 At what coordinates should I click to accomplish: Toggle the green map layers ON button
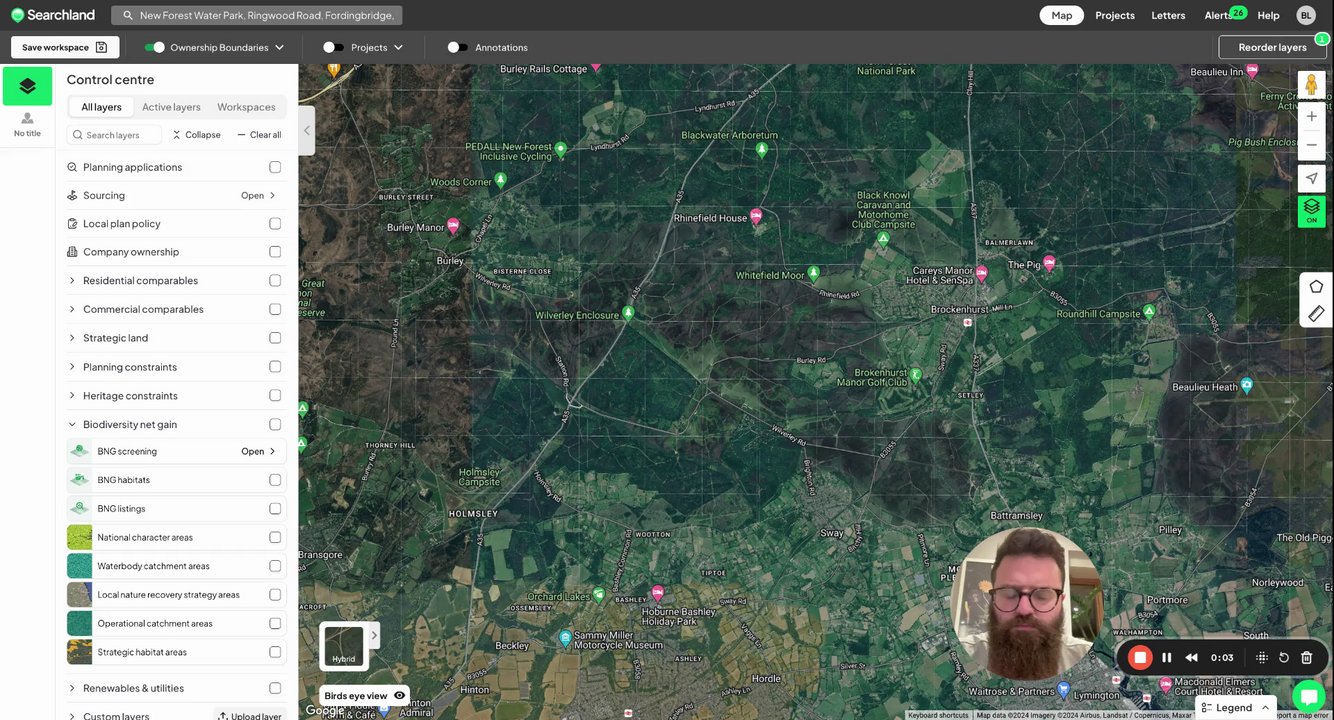tap(1311, 211)
